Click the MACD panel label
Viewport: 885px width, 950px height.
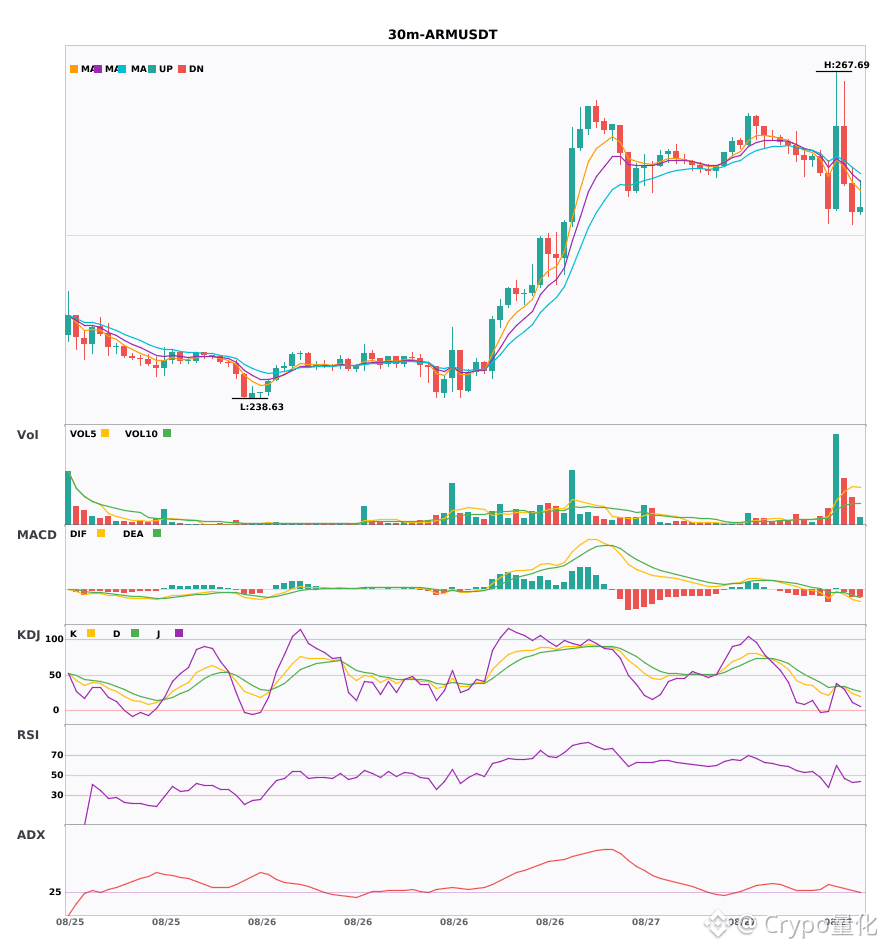click(36, 534)
